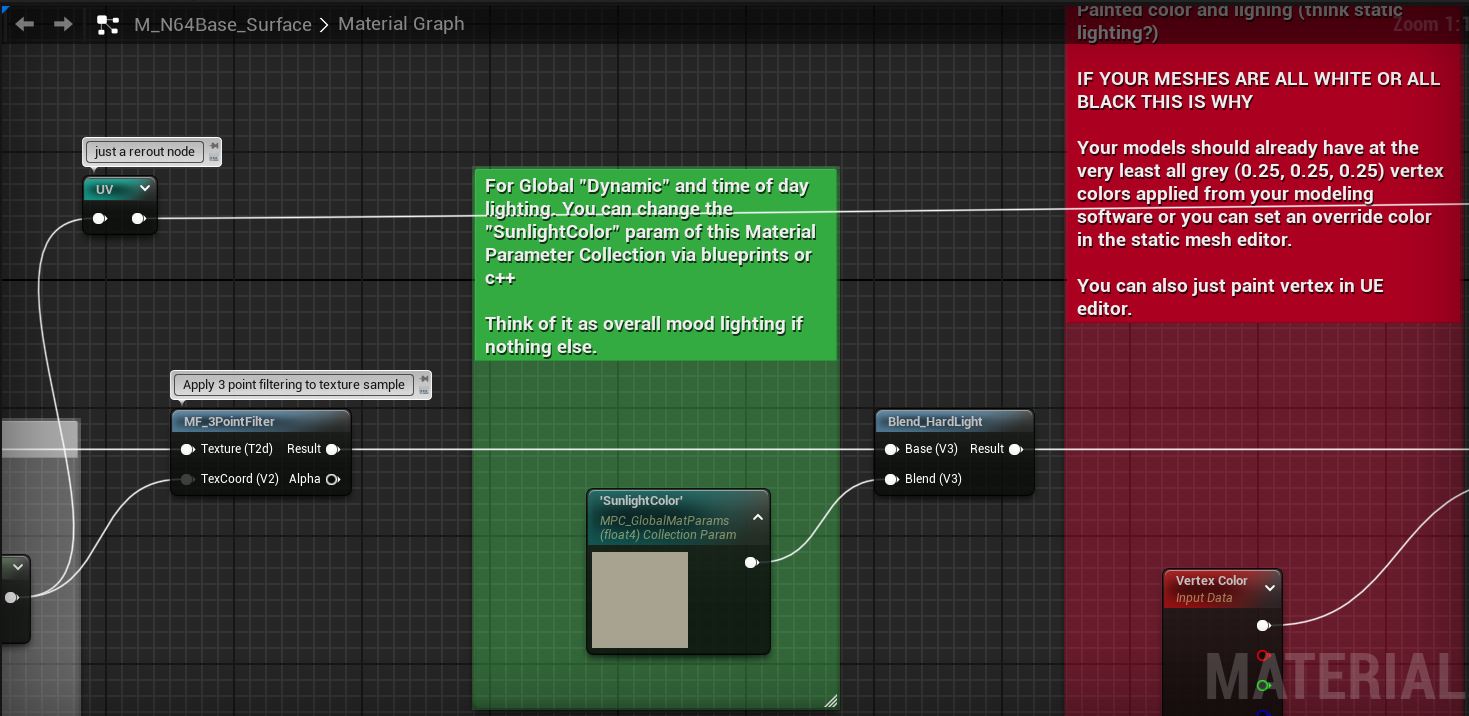The image size is (1469, 716).
Task: Click the TexCoord (V2) input pin
Action: [187, 479]
